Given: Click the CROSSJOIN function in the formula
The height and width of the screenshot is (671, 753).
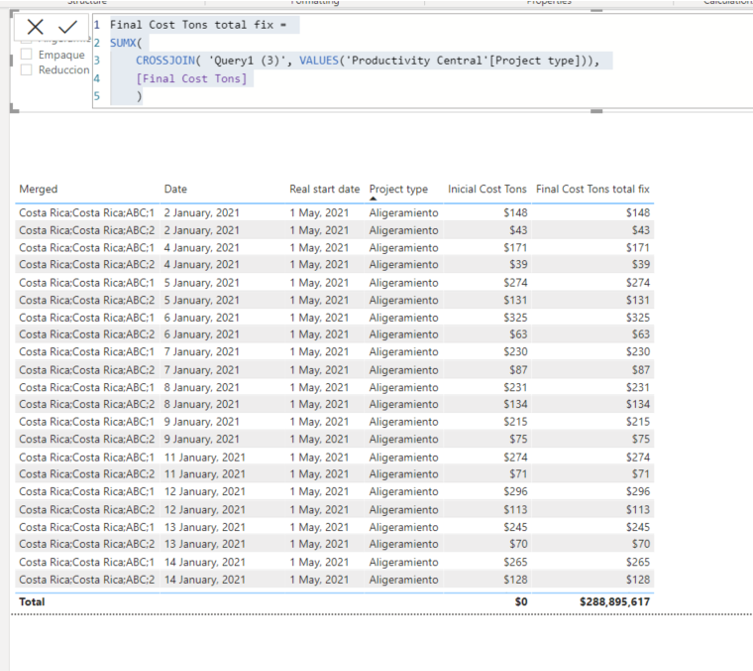Looking at the screenshot, I should (165, 61).
